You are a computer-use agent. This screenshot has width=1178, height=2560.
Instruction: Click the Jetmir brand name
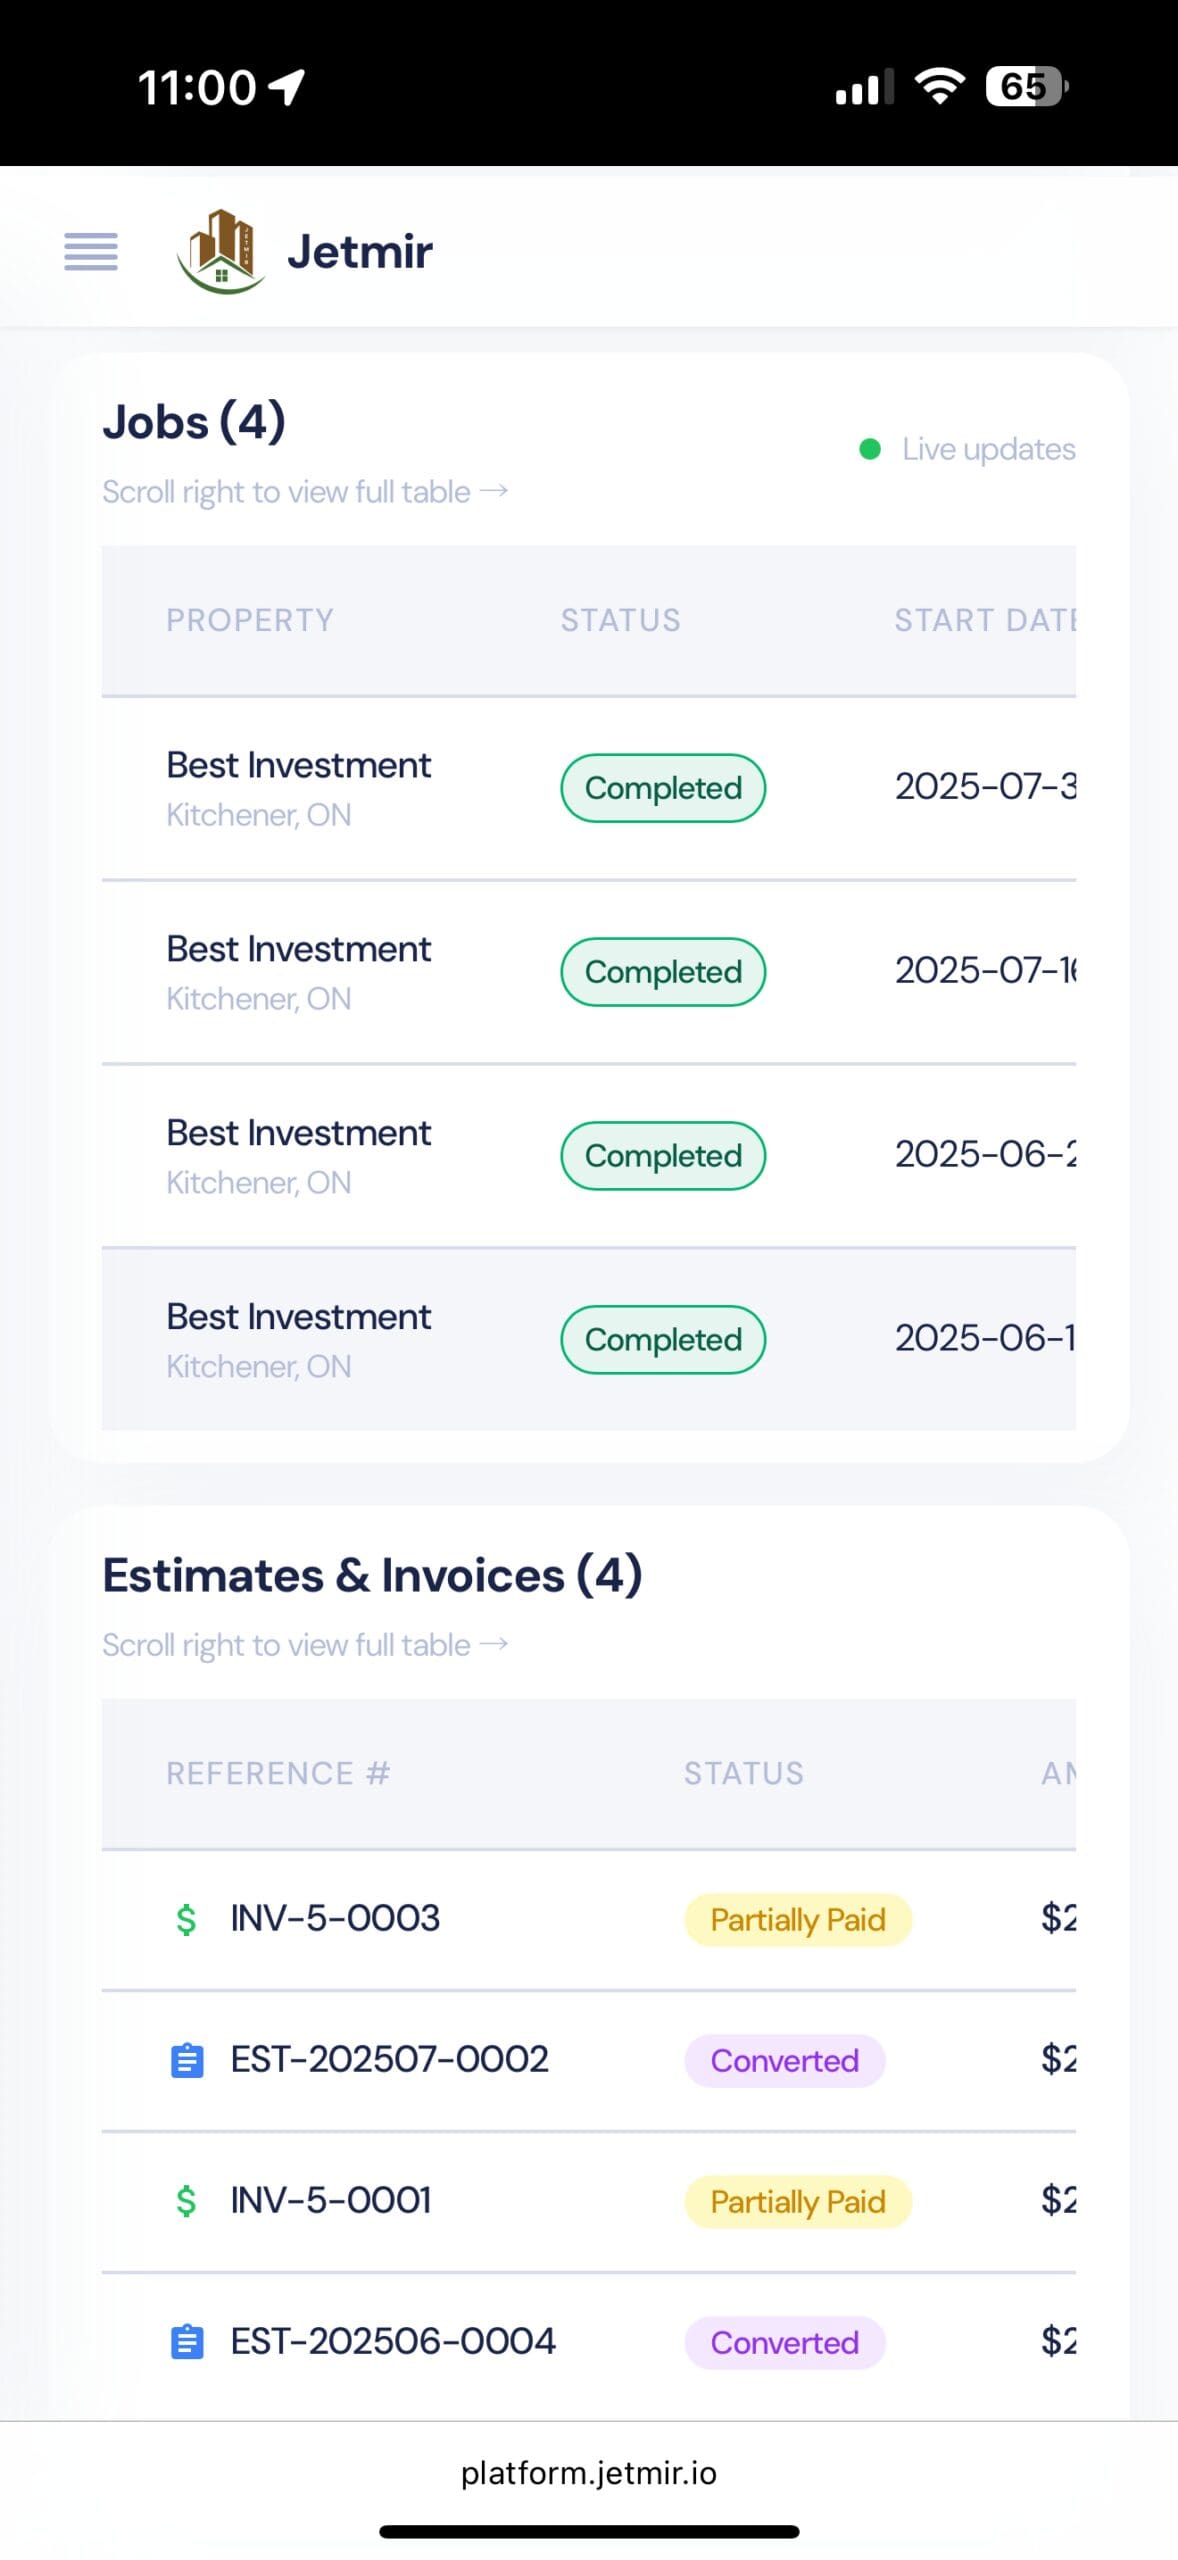pyautogui.click(x=360, y=251)
